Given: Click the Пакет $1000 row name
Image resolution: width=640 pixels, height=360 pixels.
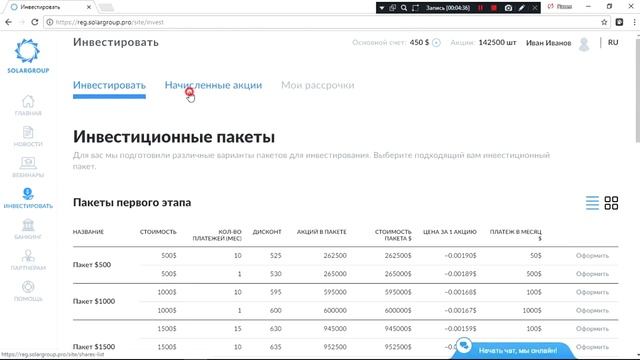Looking at the screenshot, I should click(x=94, y=301).
